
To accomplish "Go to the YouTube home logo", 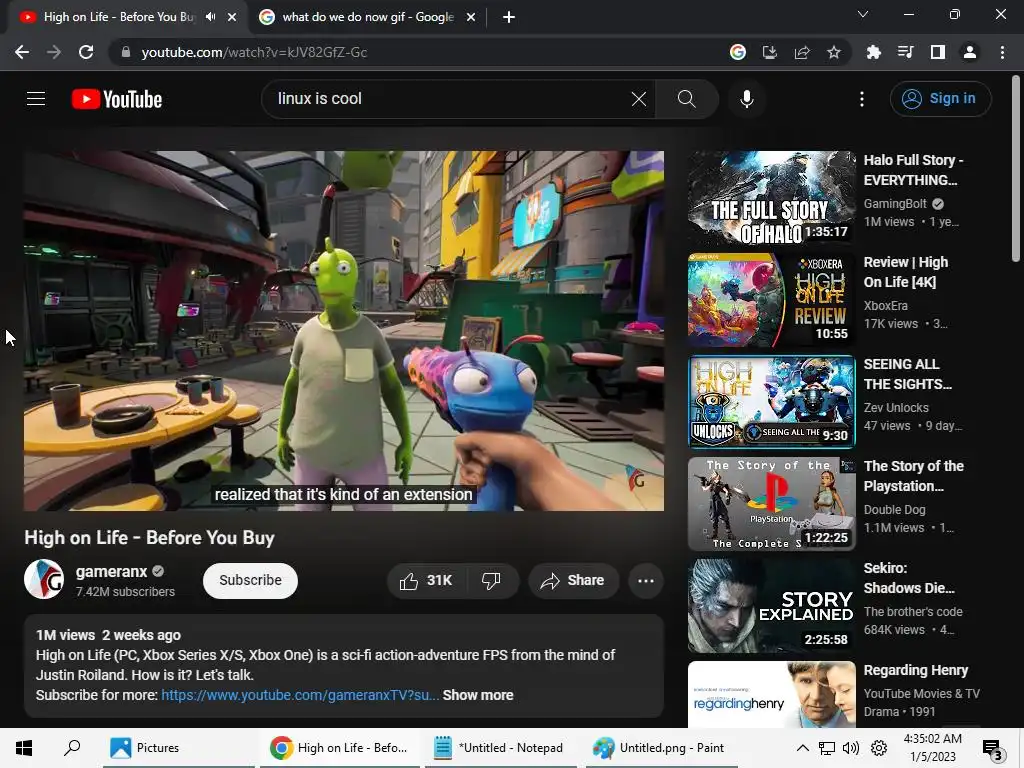I will point(117,99).
